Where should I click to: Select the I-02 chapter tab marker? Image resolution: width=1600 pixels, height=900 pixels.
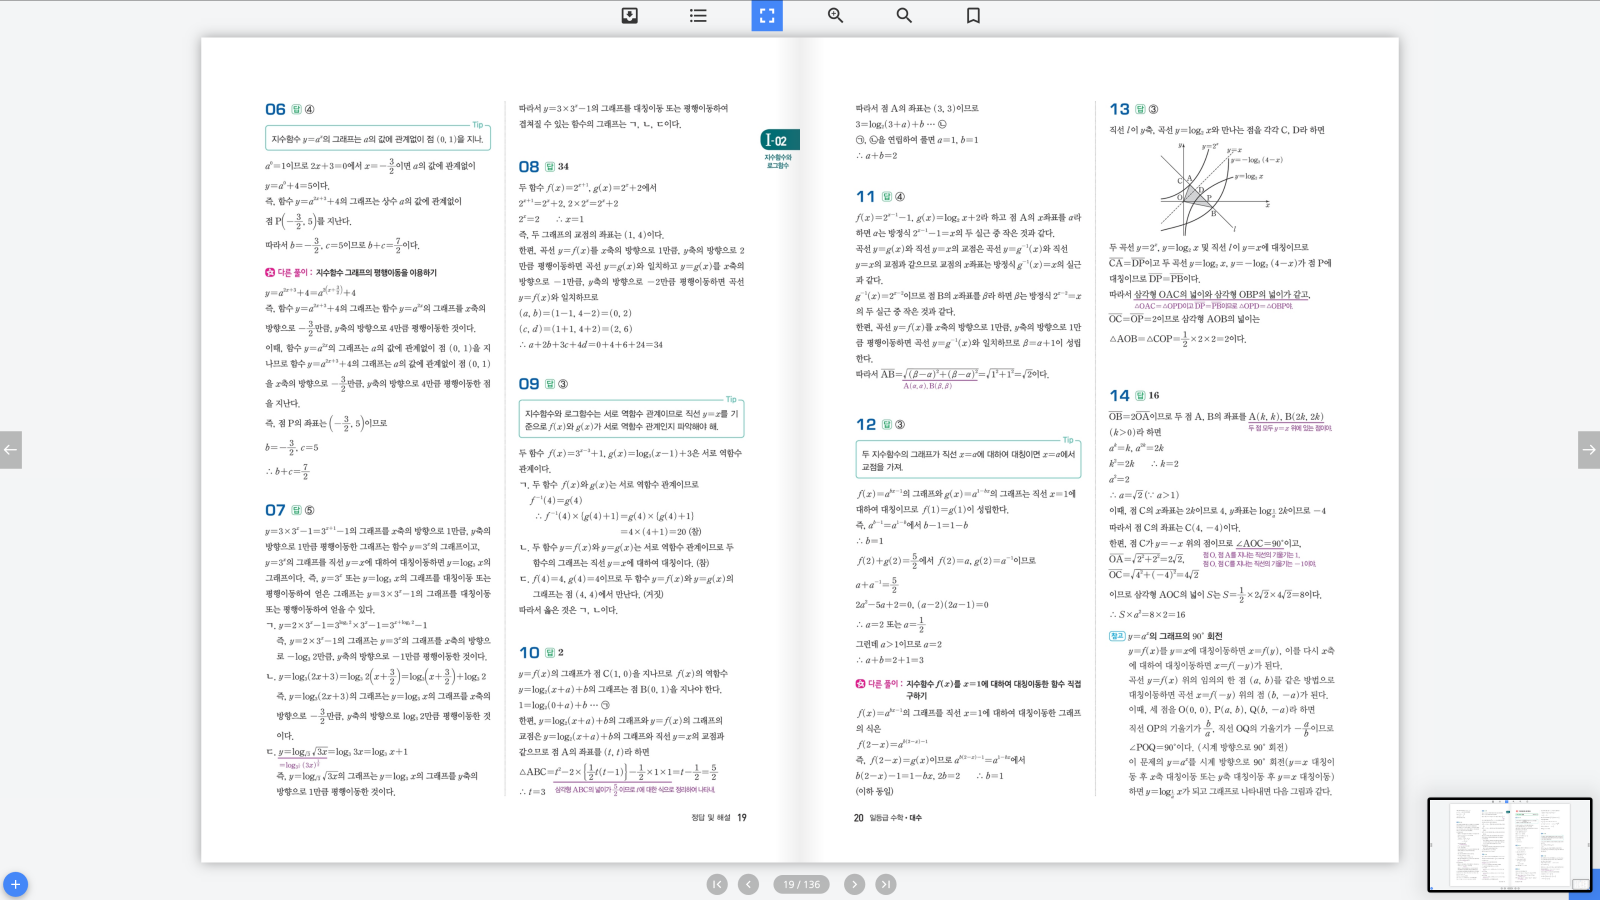click(x=779, y=141)
